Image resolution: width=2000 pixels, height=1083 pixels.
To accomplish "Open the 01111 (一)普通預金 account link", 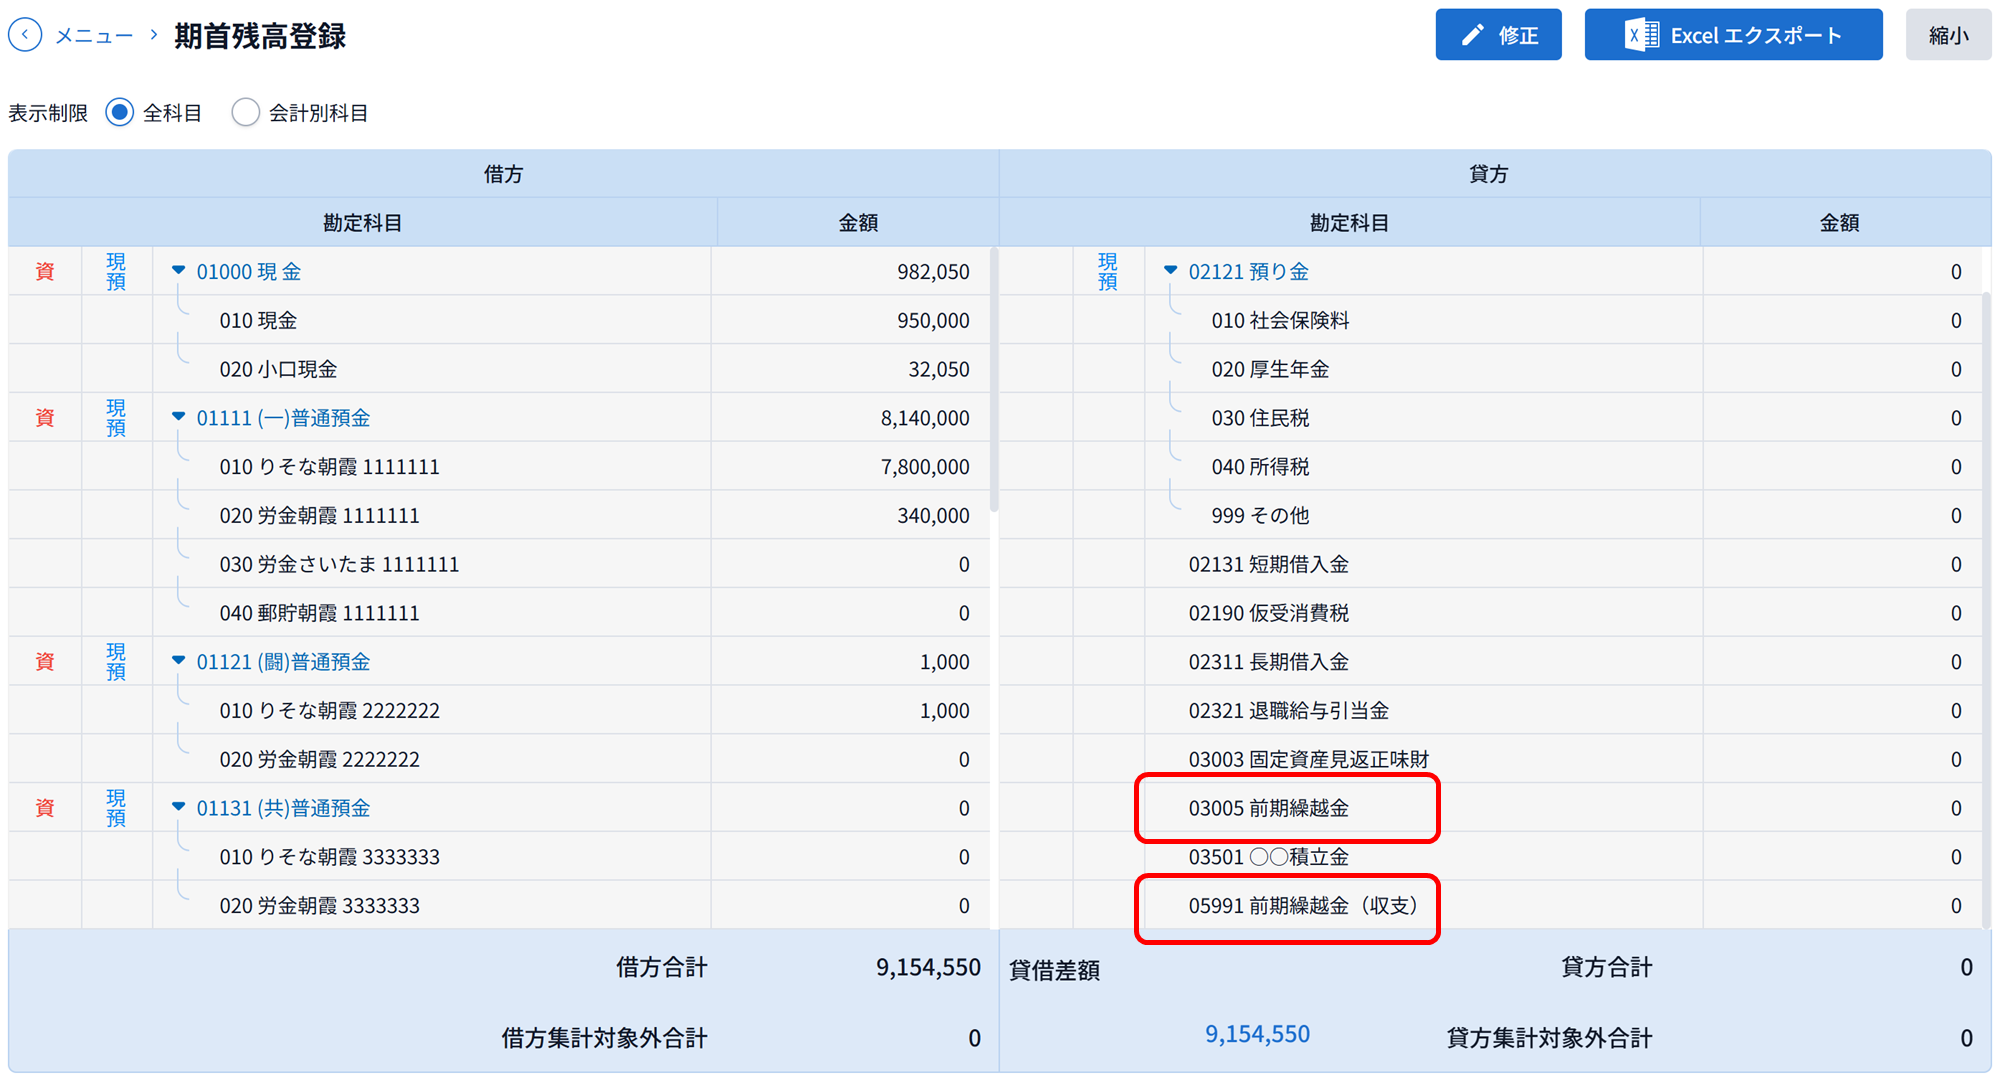I will click(283, 418).
